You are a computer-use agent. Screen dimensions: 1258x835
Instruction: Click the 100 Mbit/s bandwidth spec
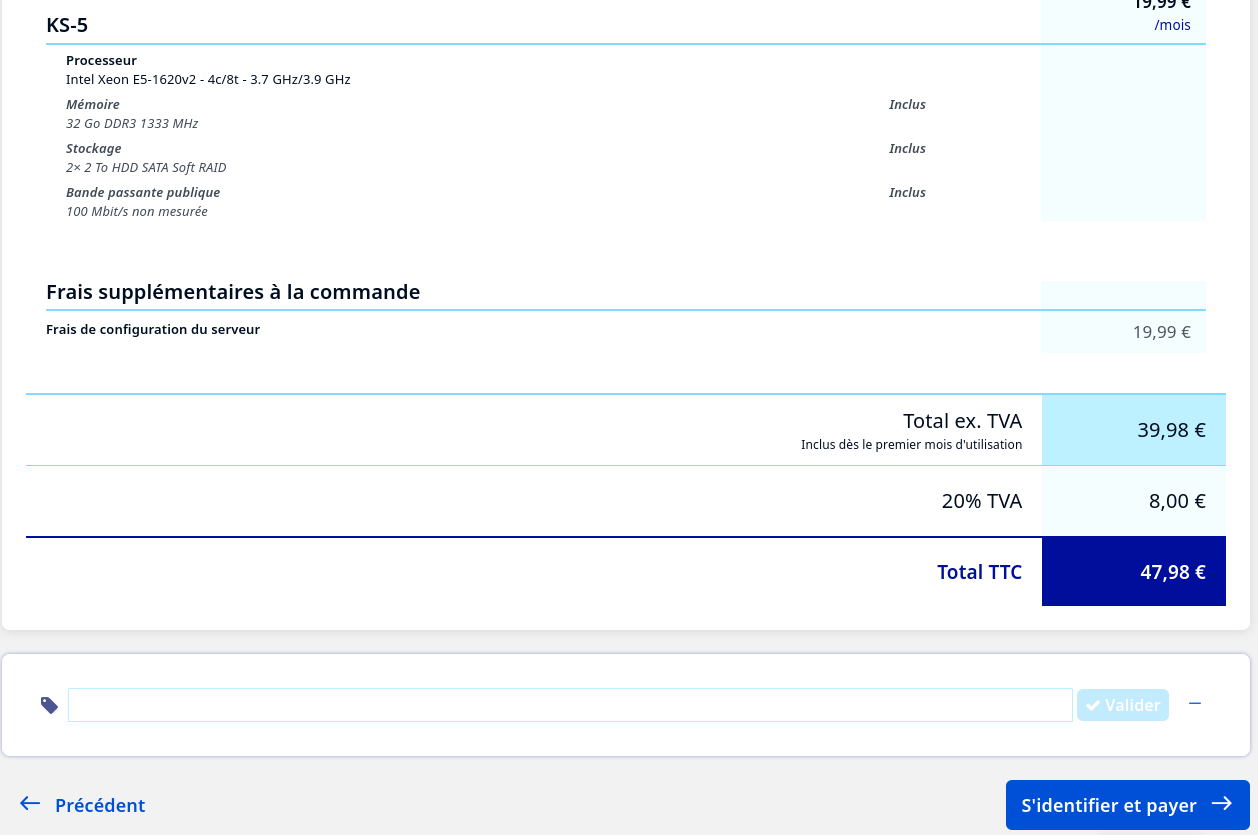click(x=136, y=212)
